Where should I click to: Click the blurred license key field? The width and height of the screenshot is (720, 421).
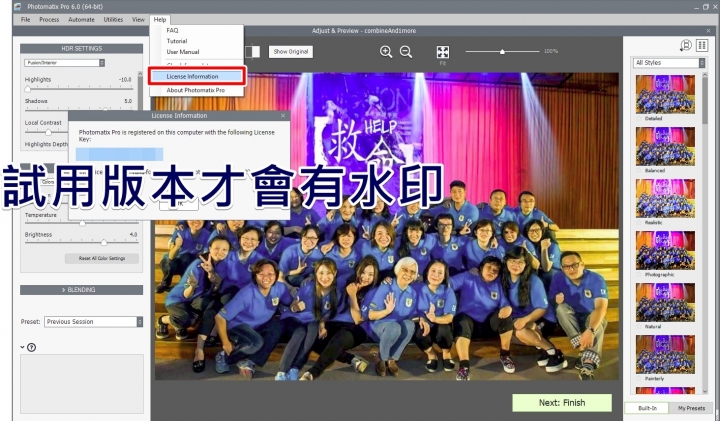point(119,154)
